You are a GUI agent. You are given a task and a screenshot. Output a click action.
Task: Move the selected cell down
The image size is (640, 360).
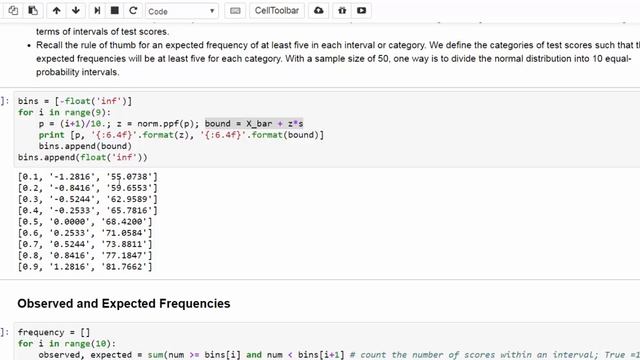76,11
